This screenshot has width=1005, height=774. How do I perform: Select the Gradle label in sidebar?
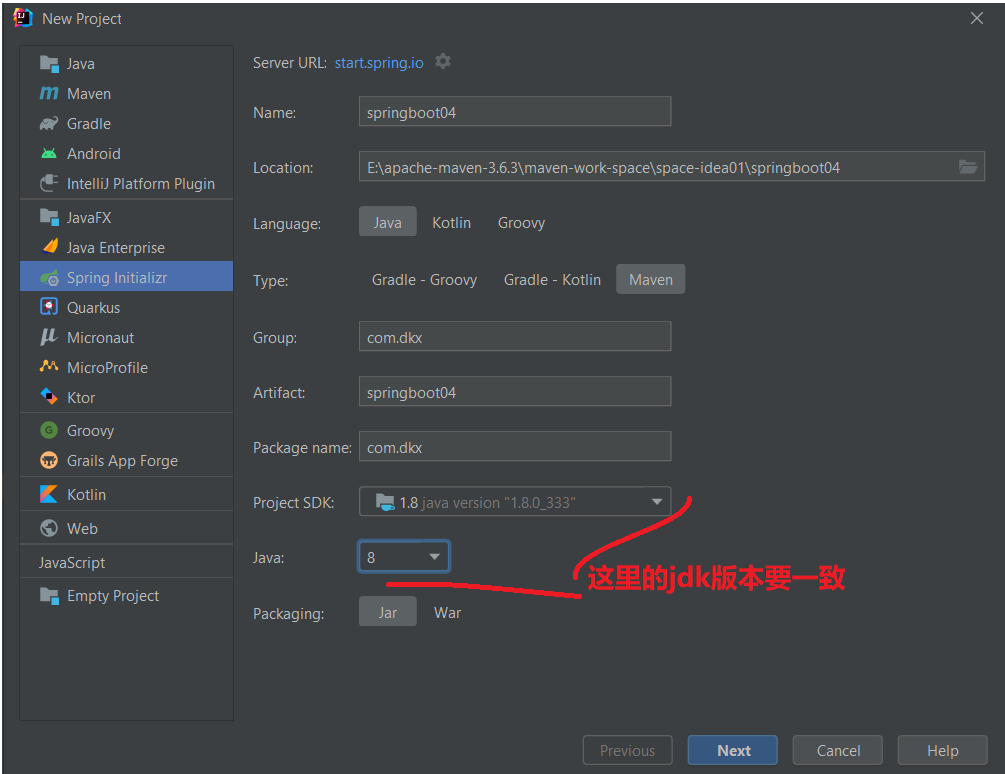(x=89, y=124)
